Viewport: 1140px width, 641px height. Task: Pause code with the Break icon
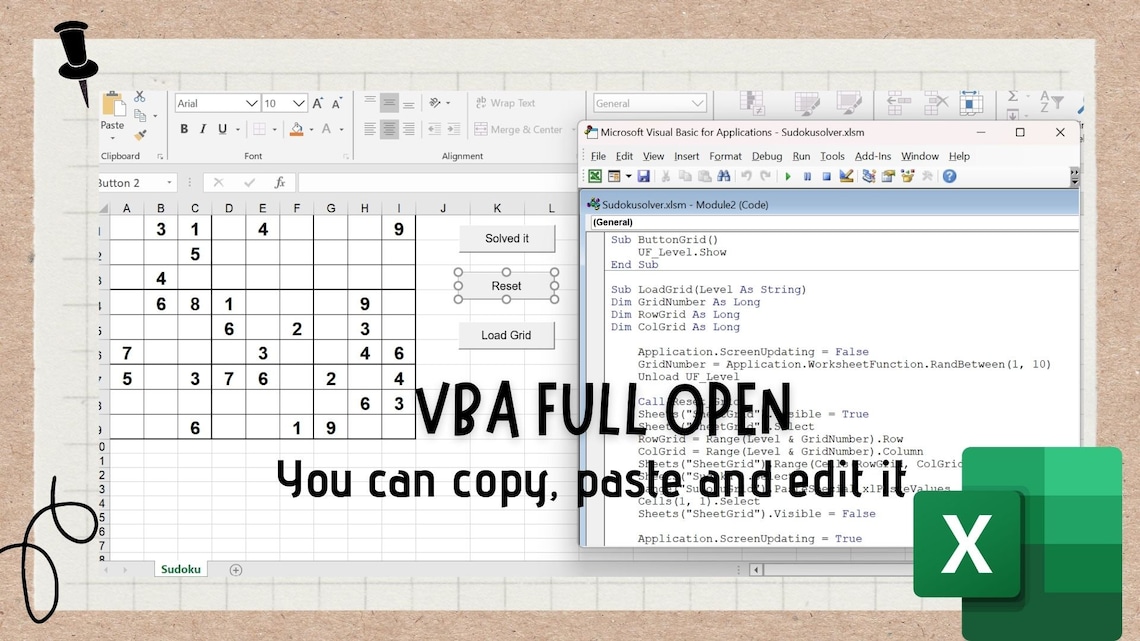click(x=808, y=176)
